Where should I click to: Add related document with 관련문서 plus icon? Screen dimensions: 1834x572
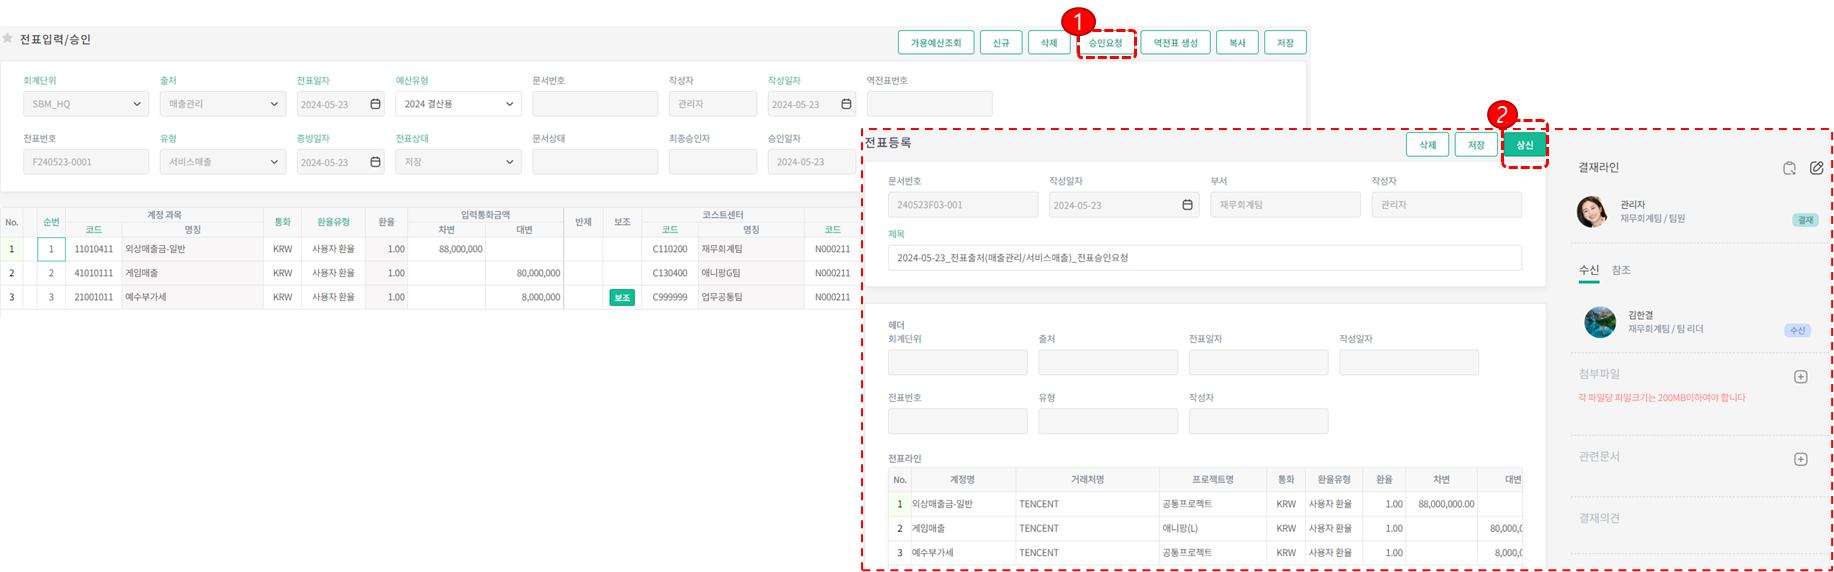(1800, 459)
